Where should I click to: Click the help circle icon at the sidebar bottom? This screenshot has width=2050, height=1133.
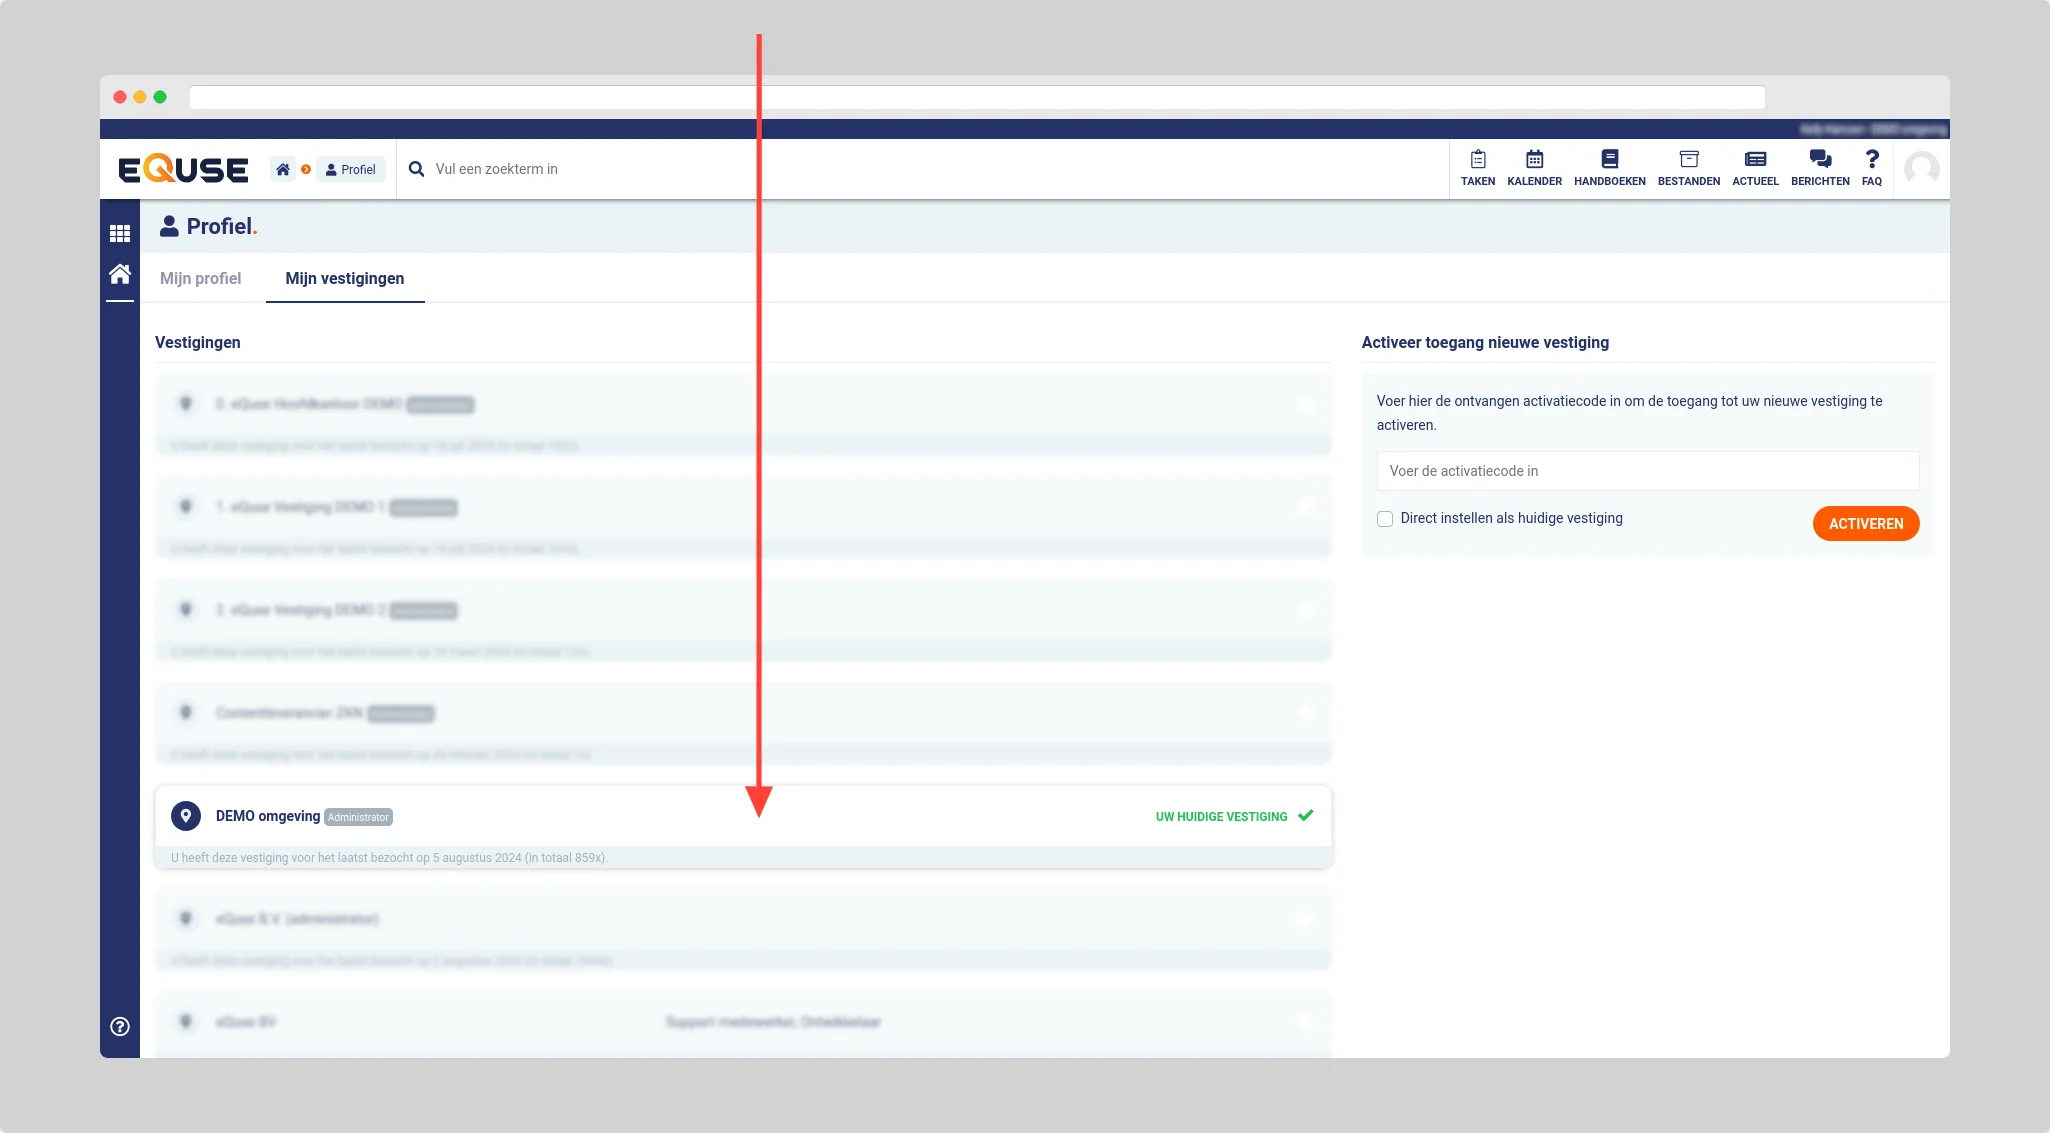coord(120,1026)
